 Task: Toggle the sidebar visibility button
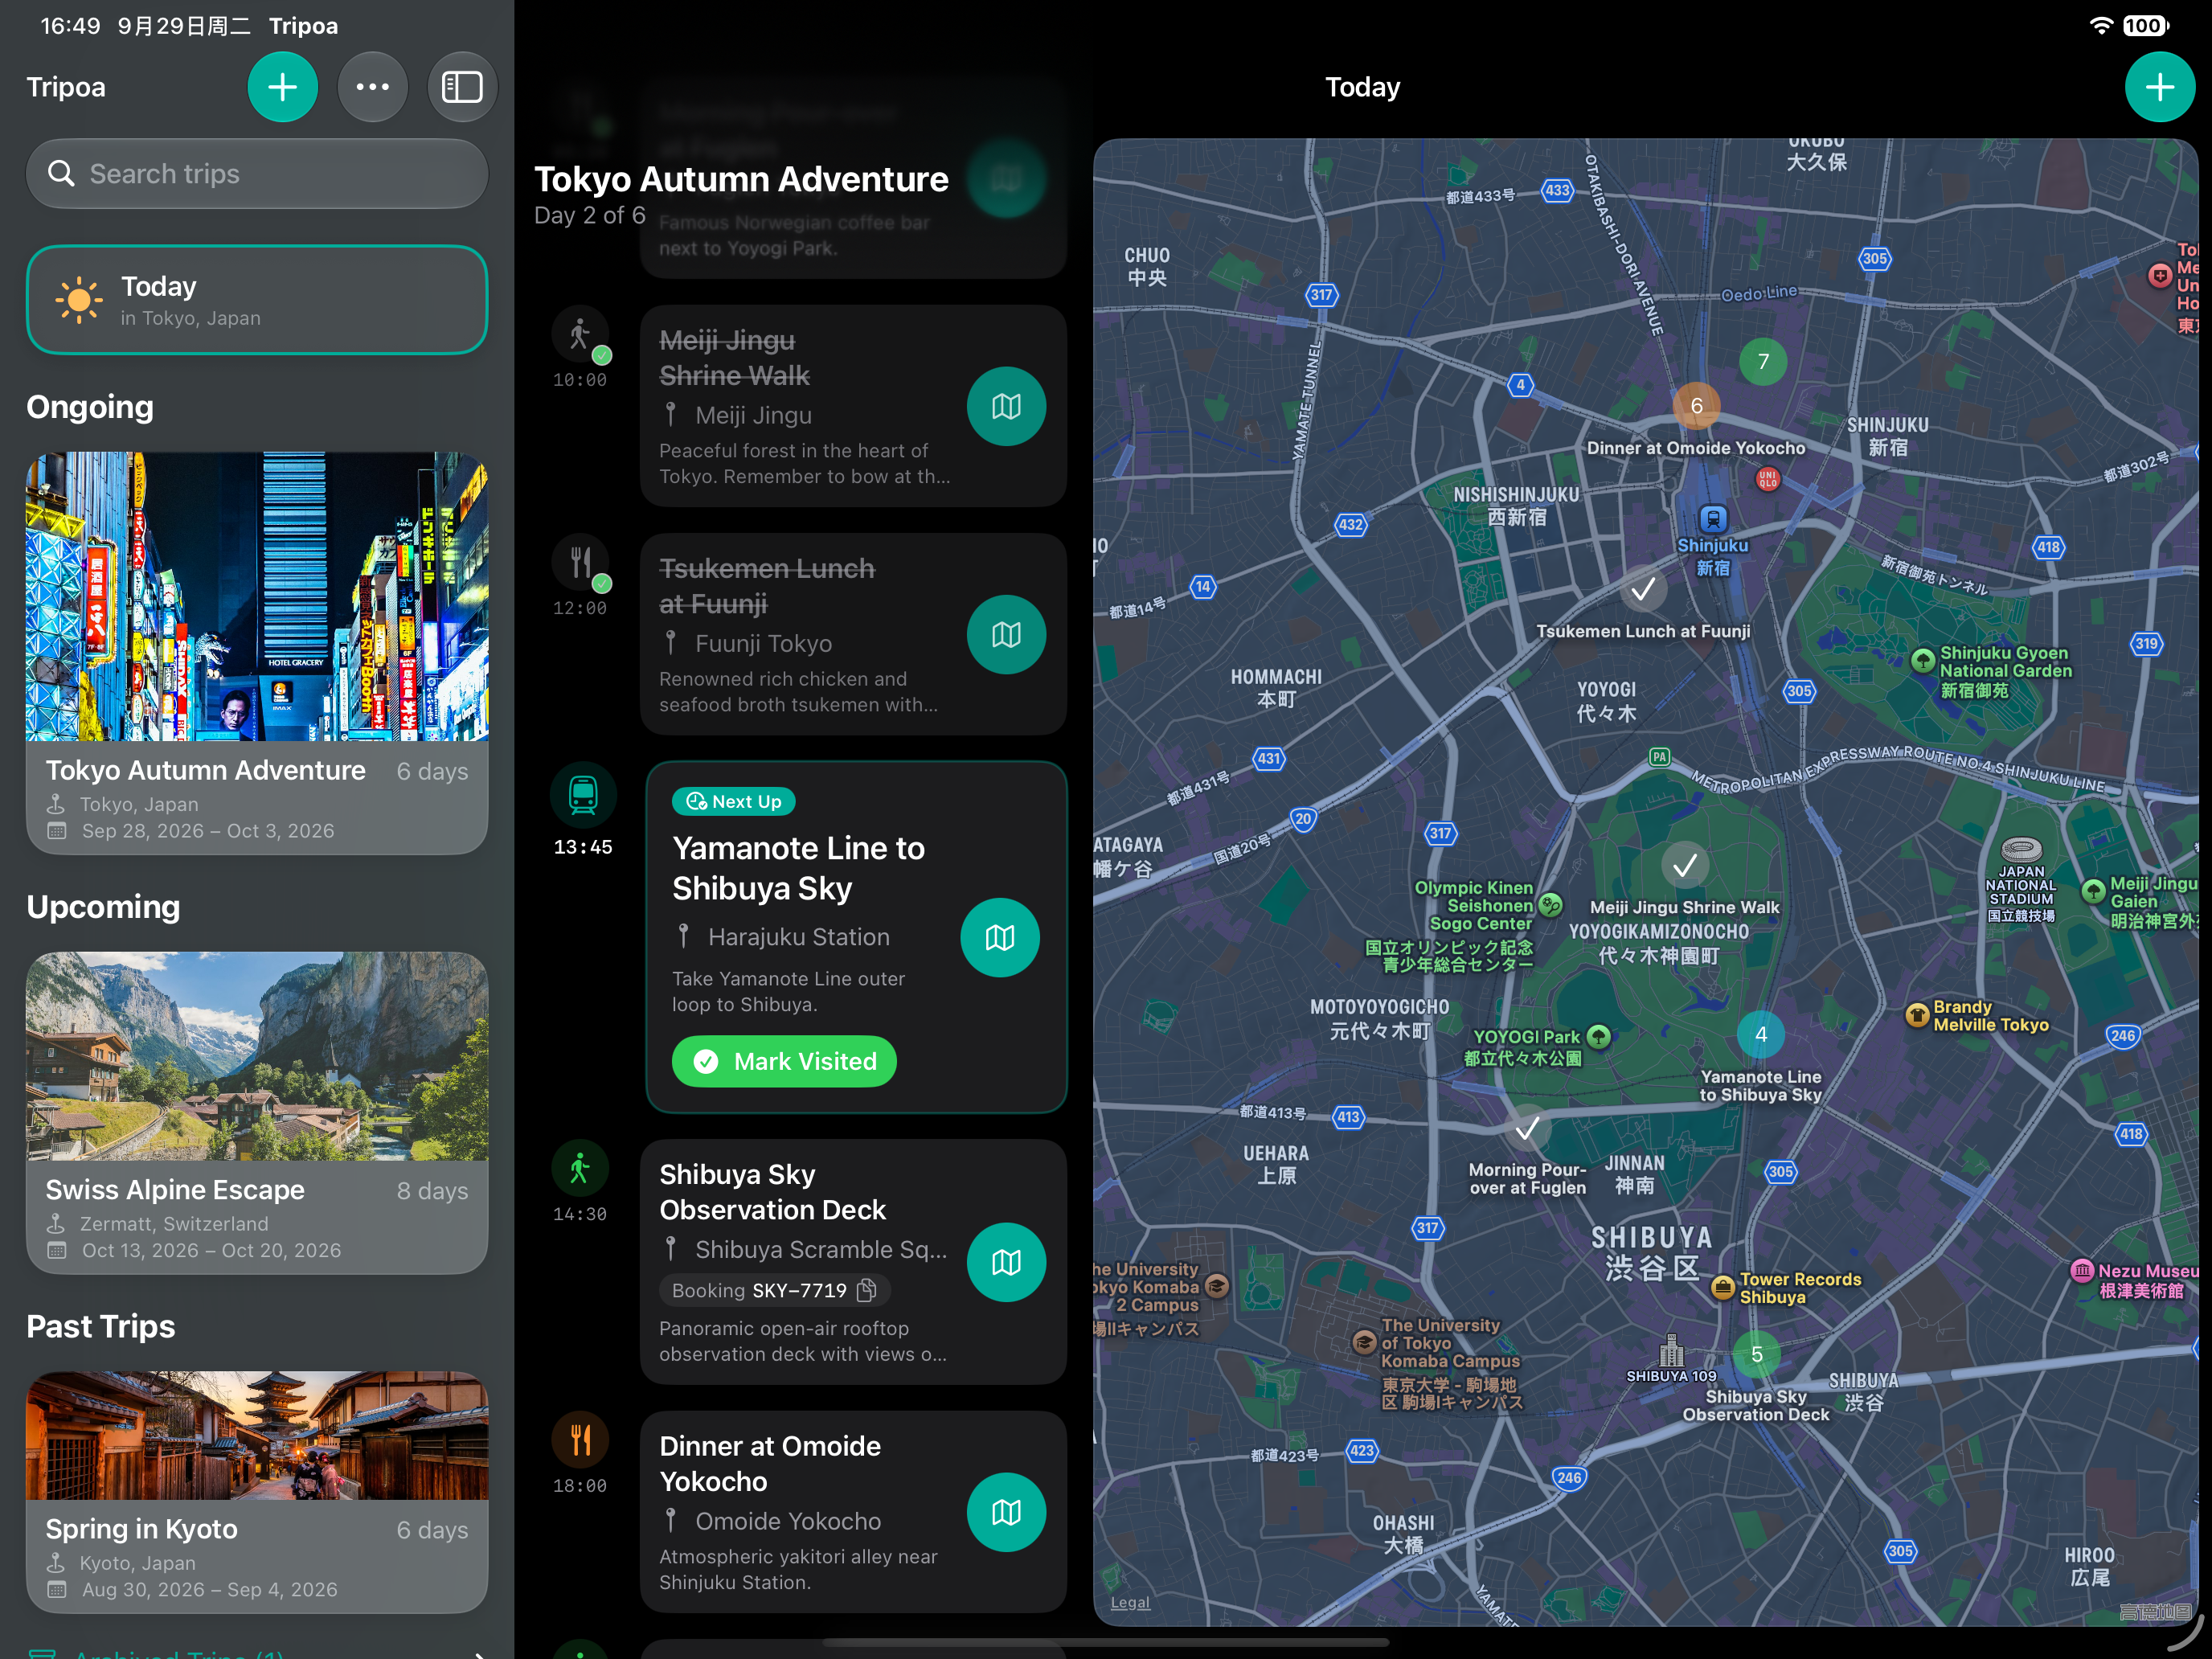tap(462, 87)
